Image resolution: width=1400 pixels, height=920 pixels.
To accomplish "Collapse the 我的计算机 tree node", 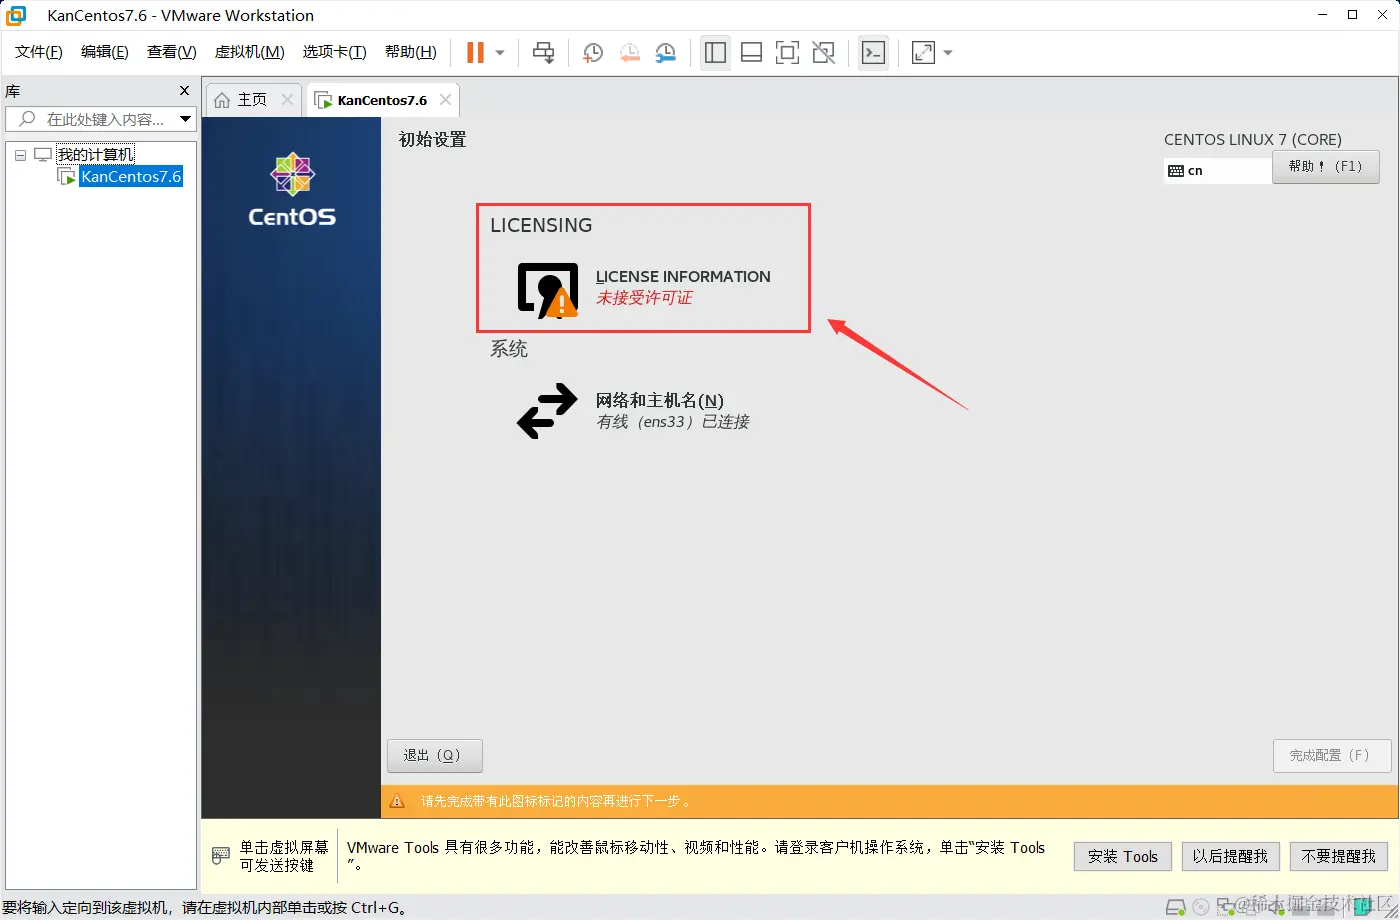I will (19, 153).
